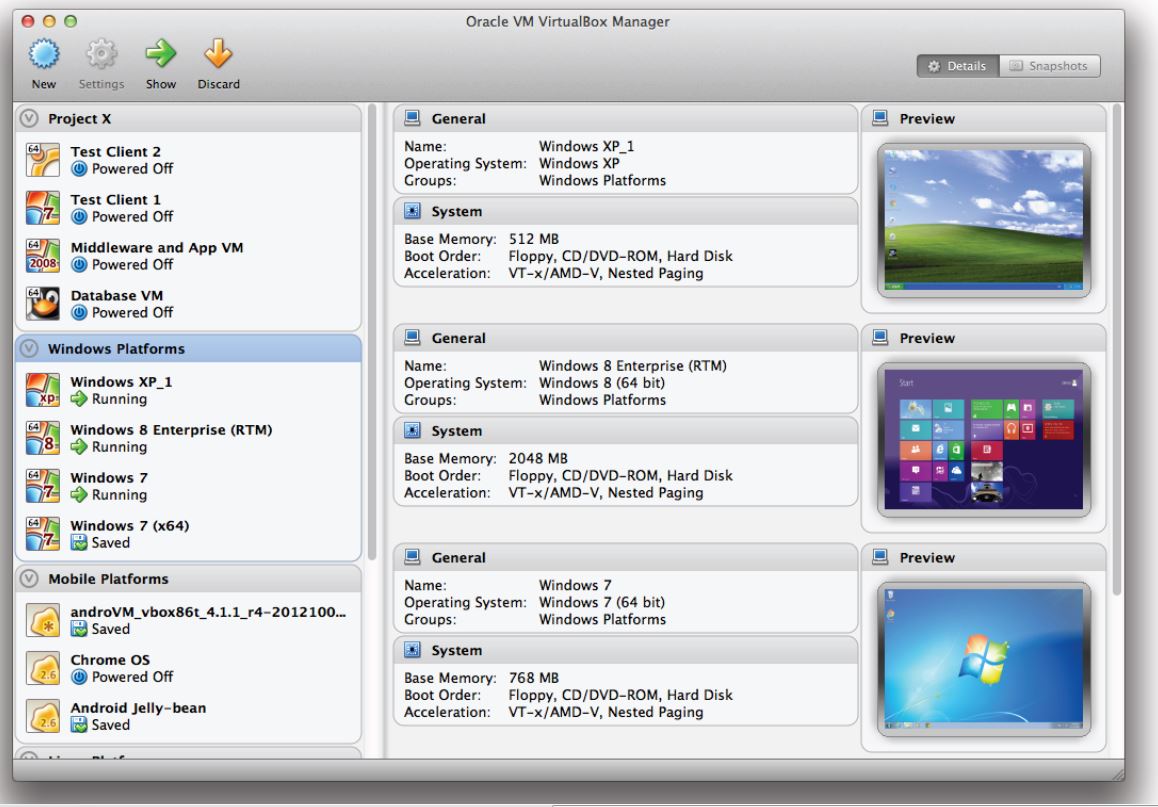Click 'Test Client 2' name text
This screenshot has width=1158, height=807.
tap(115, 151)
